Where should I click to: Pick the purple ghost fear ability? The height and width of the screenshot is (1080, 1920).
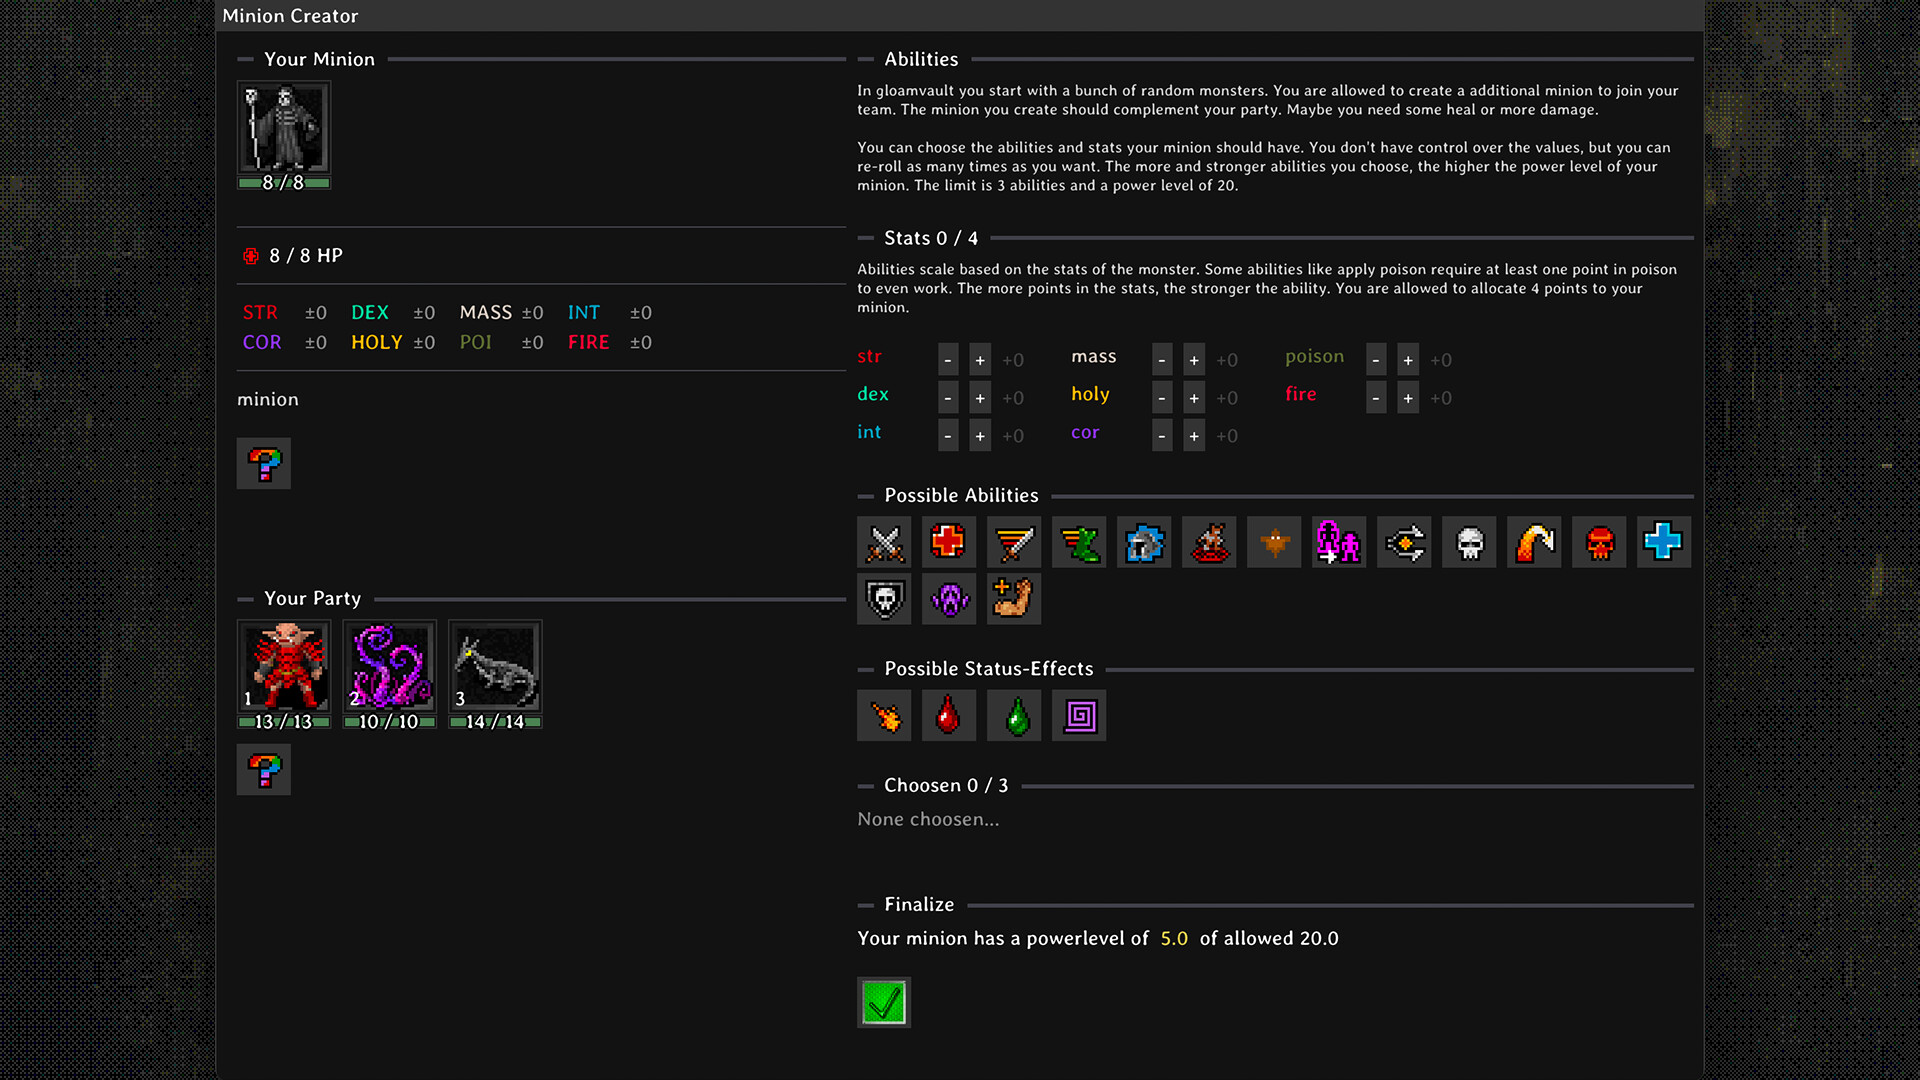point(948,598)
